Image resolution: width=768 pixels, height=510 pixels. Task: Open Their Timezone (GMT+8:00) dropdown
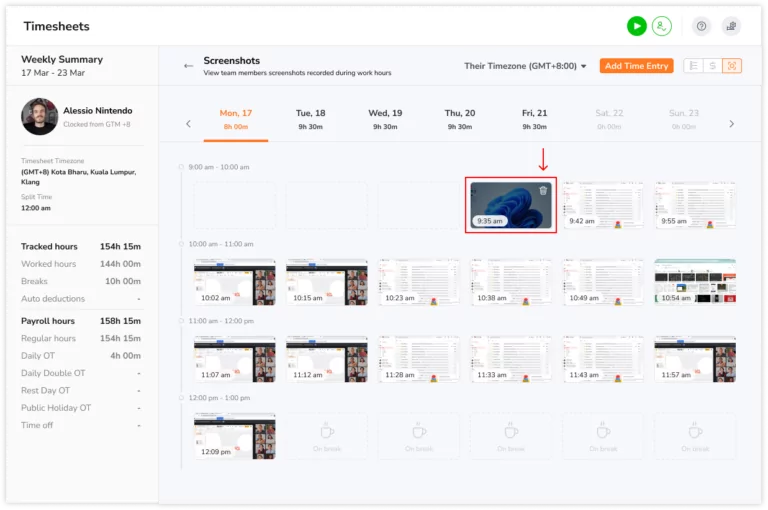click(525, 66)
